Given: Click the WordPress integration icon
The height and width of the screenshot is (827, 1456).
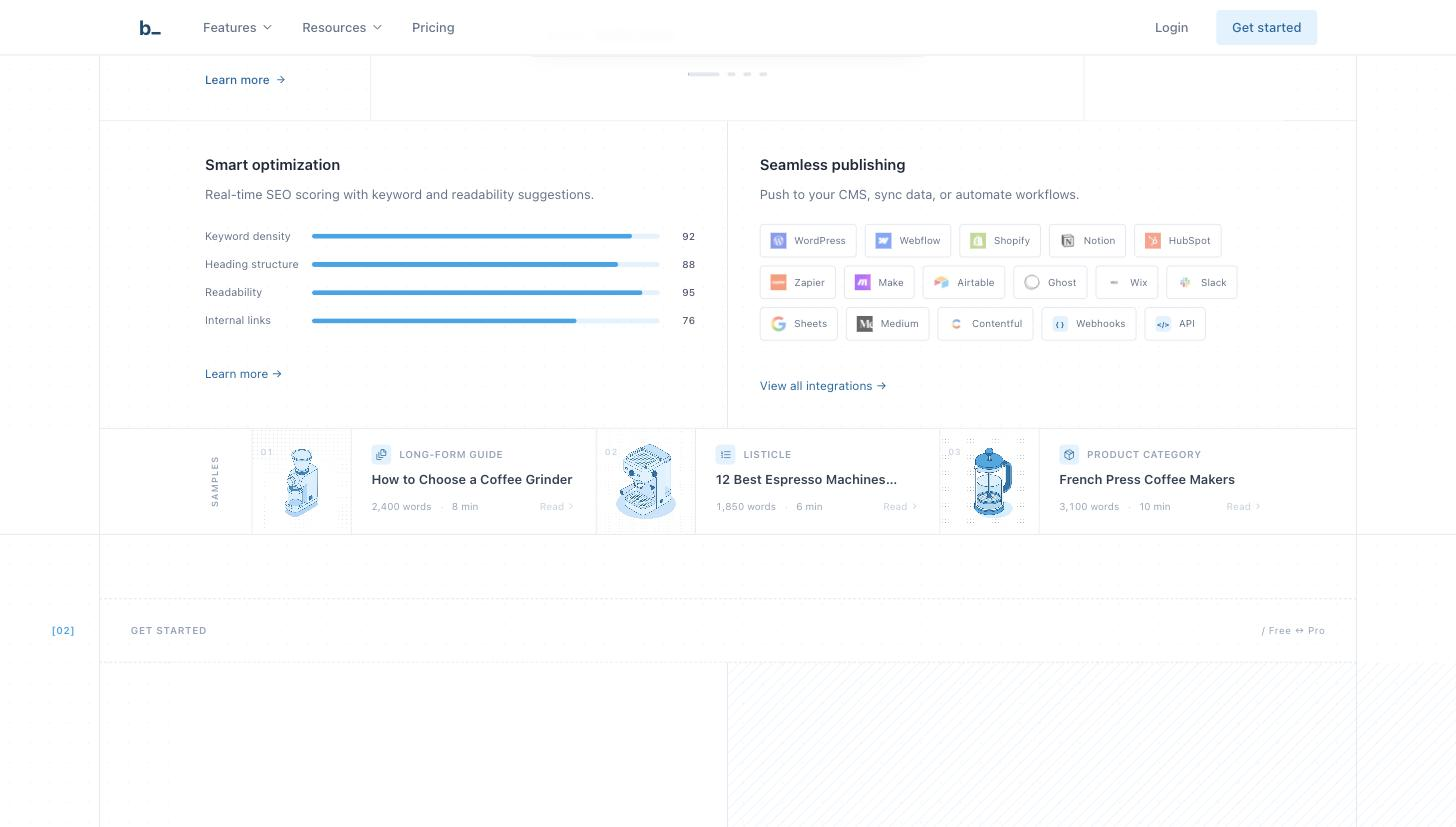Looking at the screenshot, I should click(779, 241).
